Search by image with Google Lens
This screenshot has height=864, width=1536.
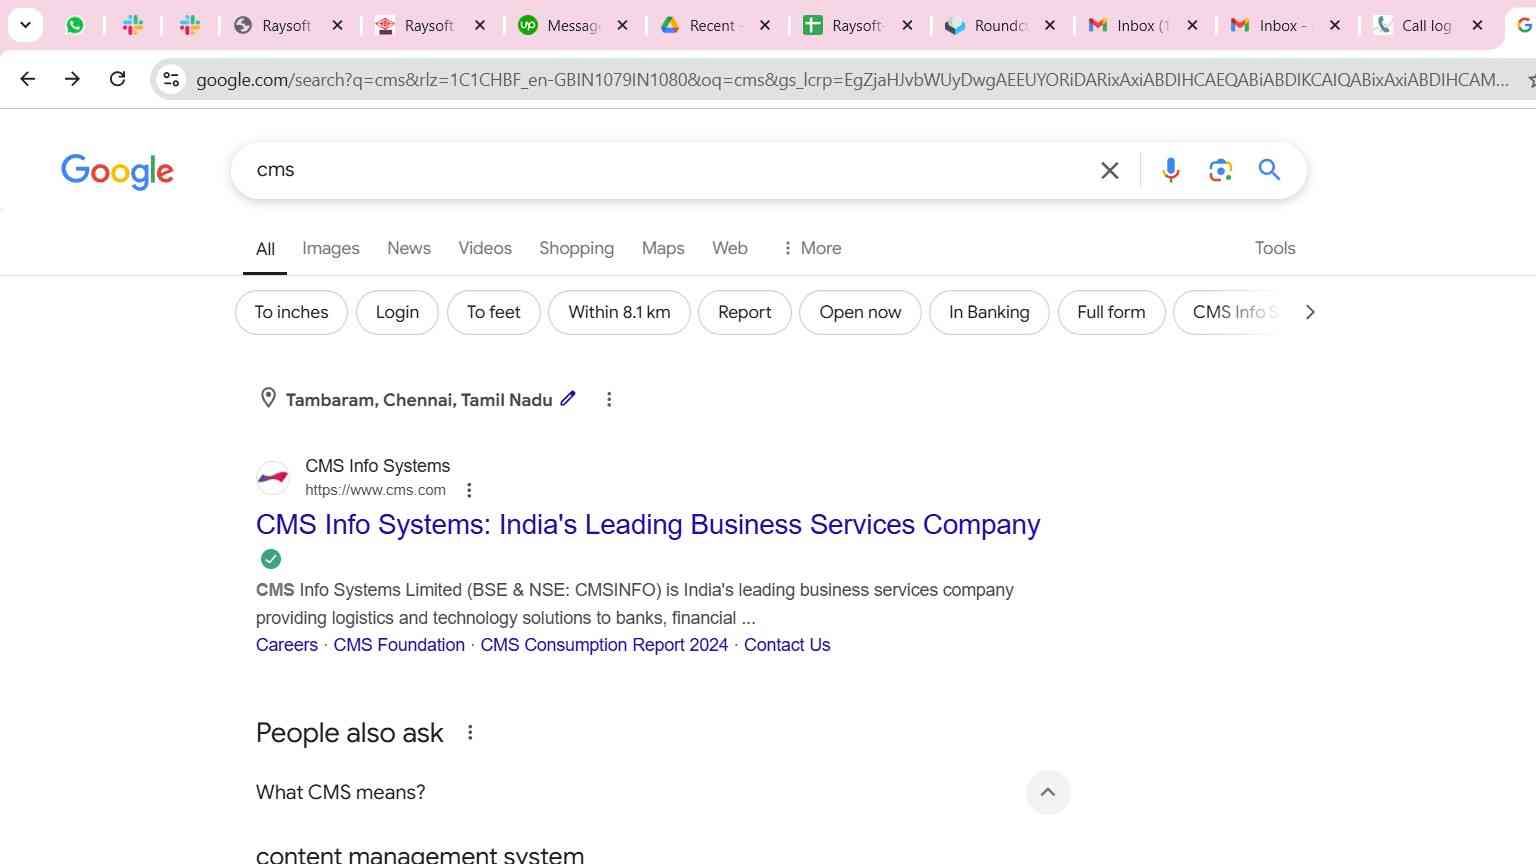coord(1220,171)
